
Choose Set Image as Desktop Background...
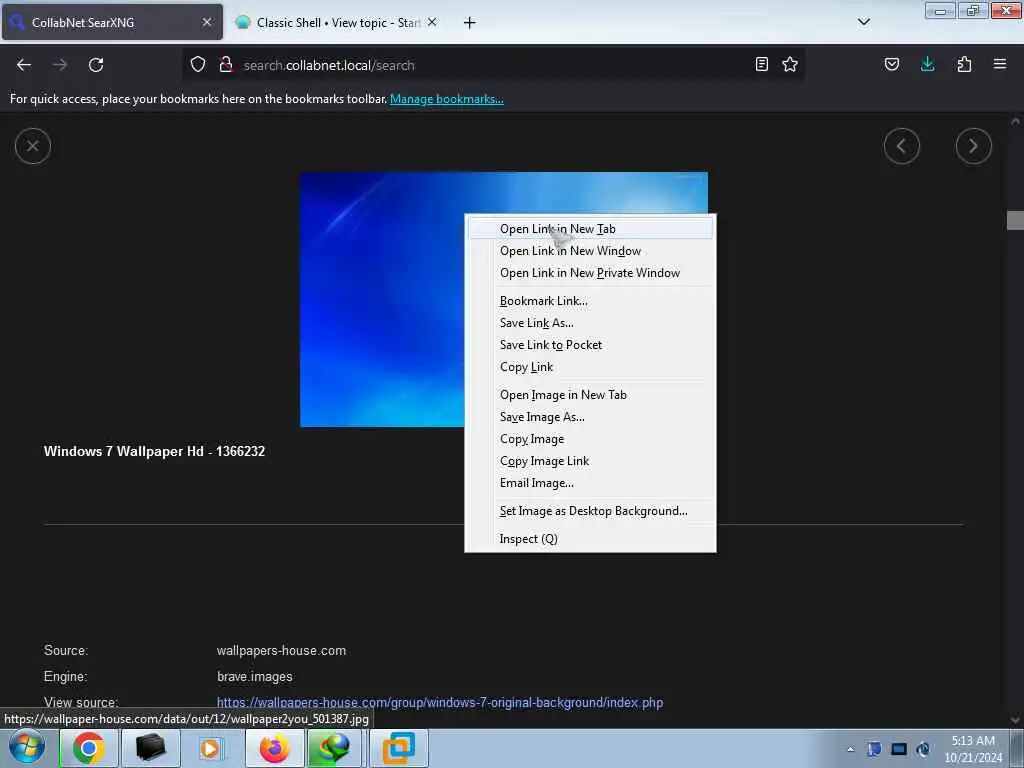click(x=590, y=511)
